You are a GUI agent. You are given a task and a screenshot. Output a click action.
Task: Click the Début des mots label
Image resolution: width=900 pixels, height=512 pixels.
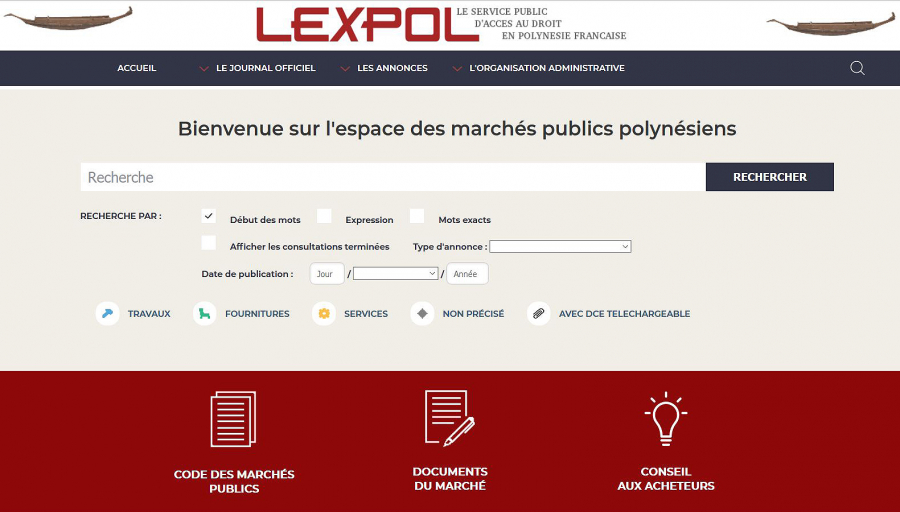coord(265,220)
